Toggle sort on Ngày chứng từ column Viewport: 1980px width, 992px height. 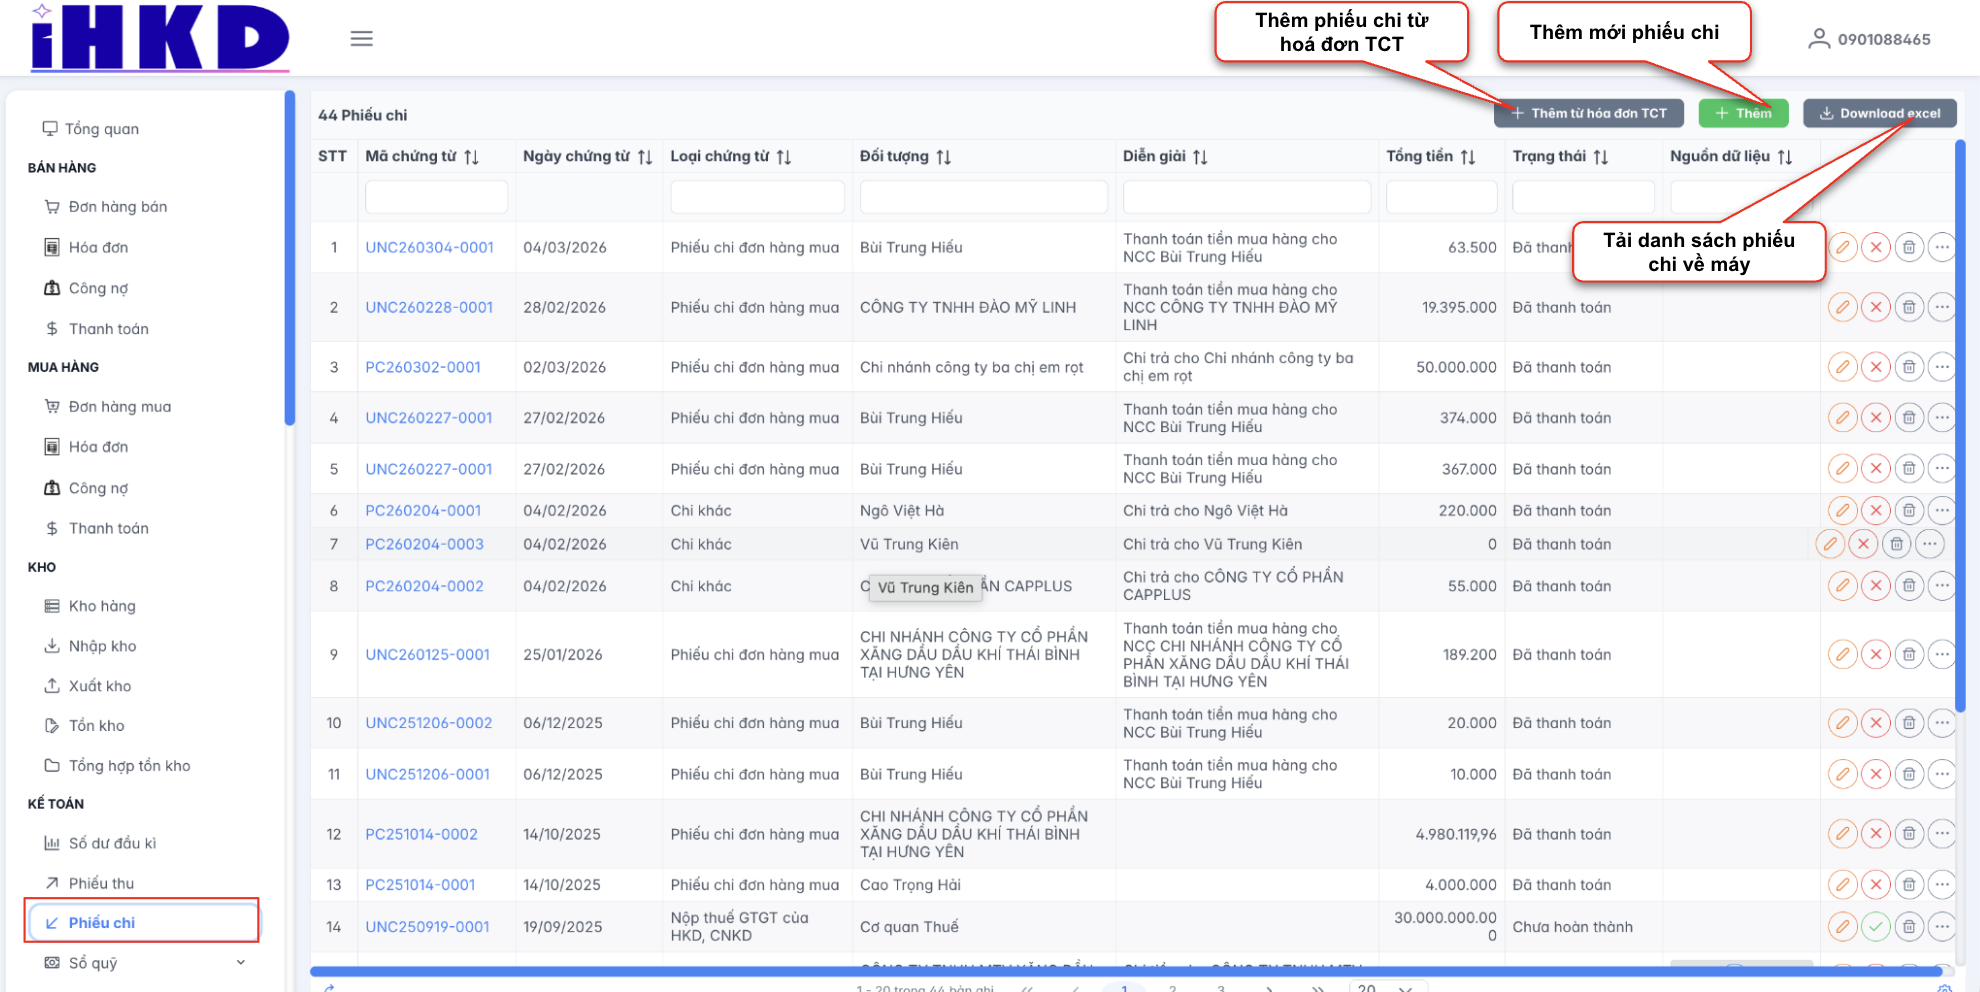coord(645,157)
